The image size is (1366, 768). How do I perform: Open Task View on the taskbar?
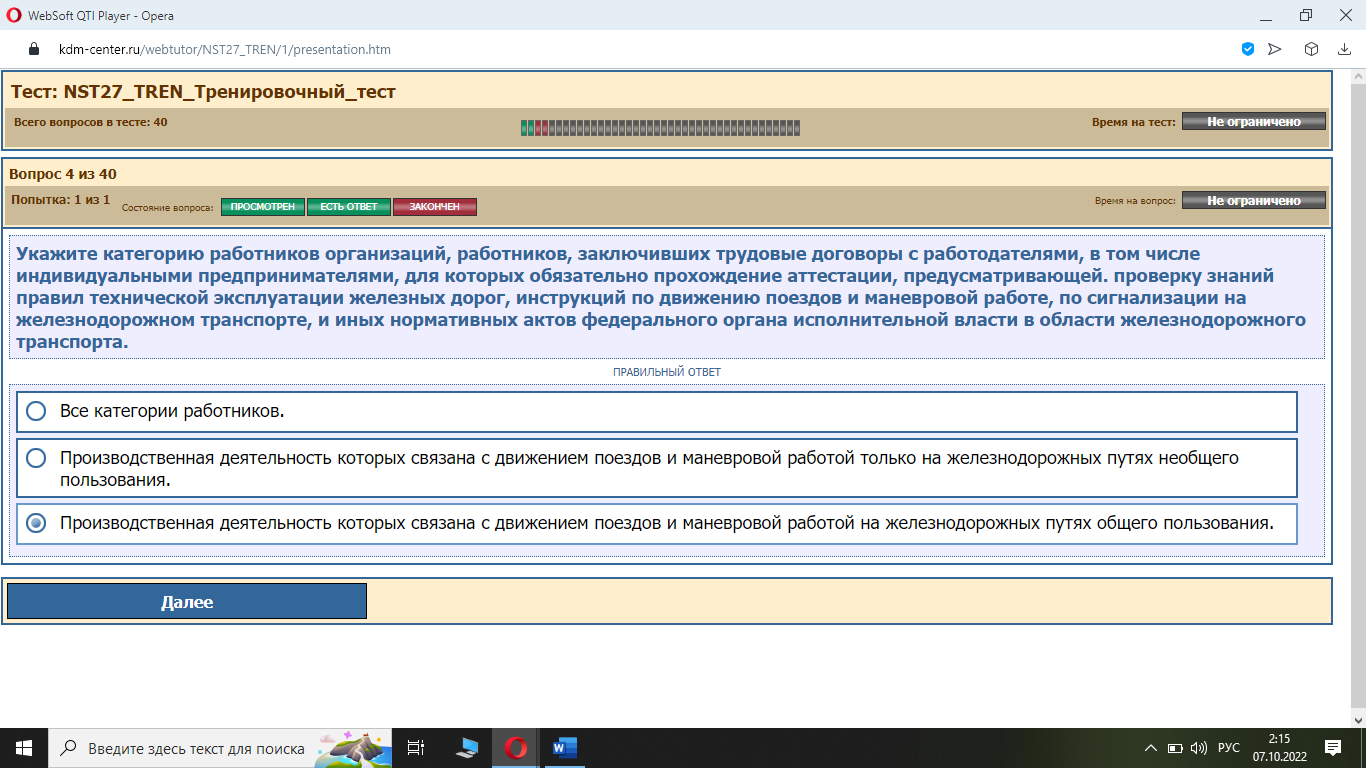pyautogui.click(x=416, y=748)
